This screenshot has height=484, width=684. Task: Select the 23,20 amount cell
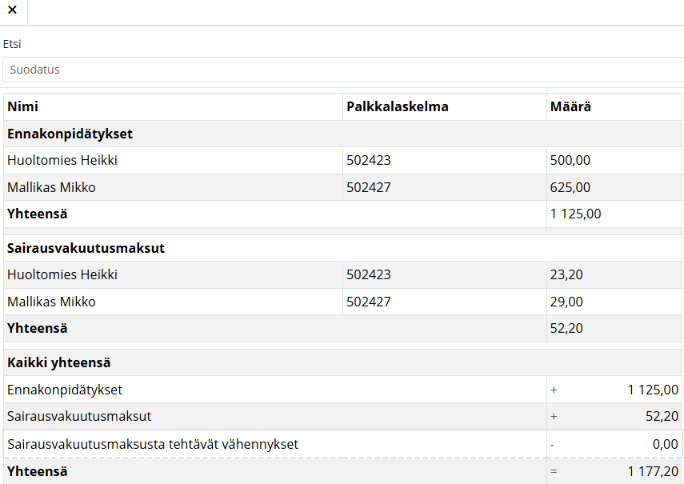pos(565,274)
